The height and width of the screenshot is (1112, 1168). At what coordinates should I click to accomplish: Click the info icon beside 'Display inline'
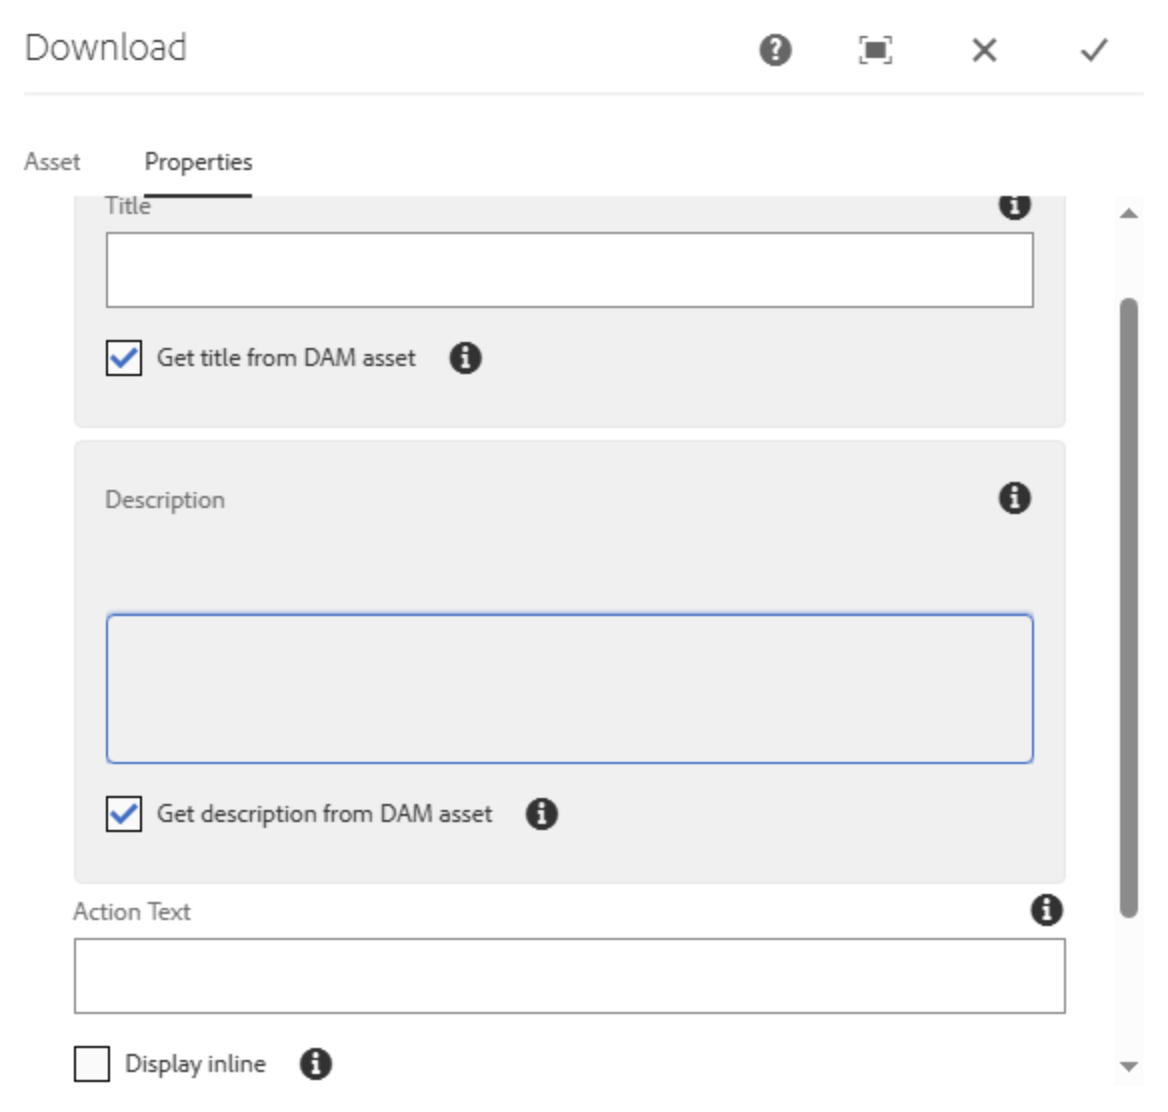click(x=316, y=1064)
